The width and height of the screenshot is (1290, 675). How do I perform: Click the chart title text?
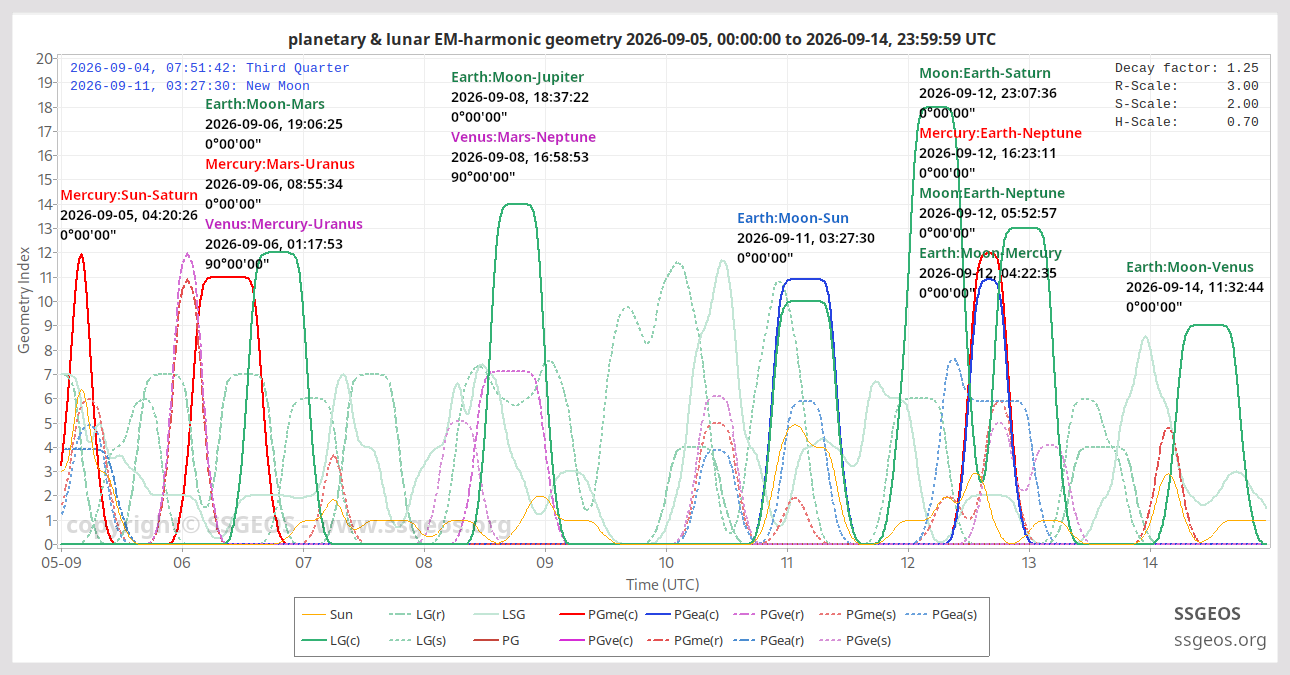click(642, 39)
